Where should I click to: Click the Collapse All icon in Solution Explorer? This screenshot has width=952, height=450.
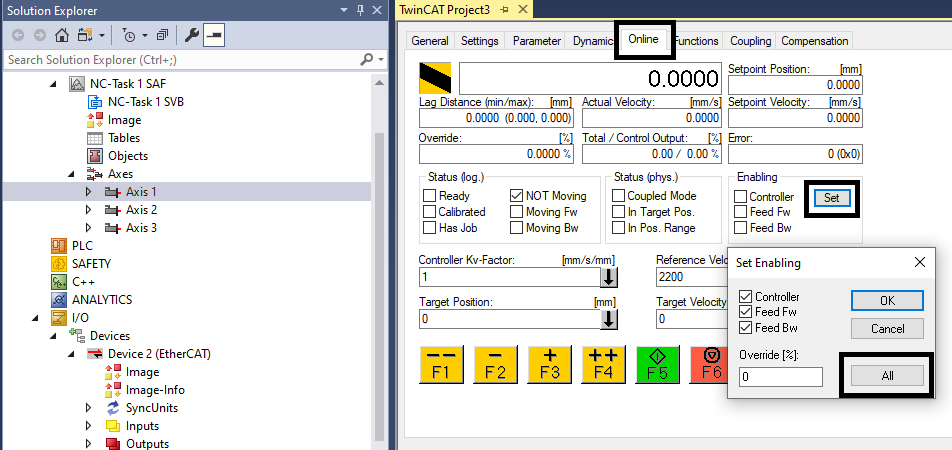162,35
